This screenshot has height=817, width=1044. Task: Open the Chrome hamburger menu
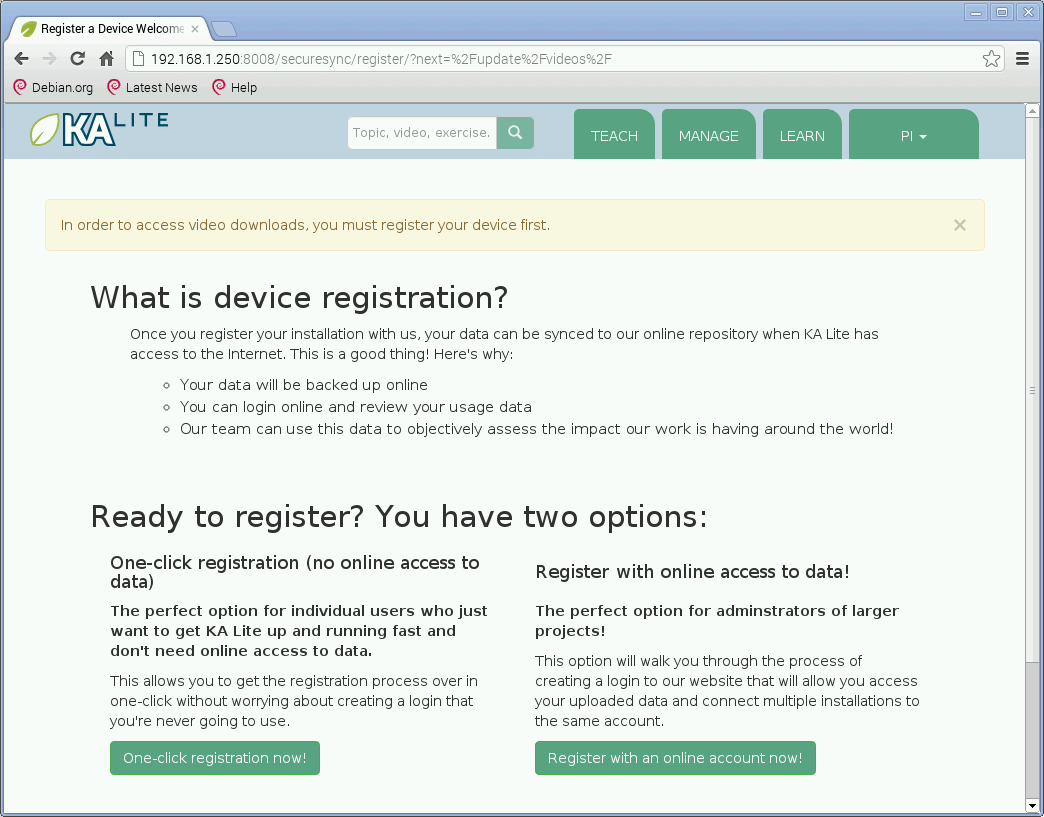(x=1022, y=59)
